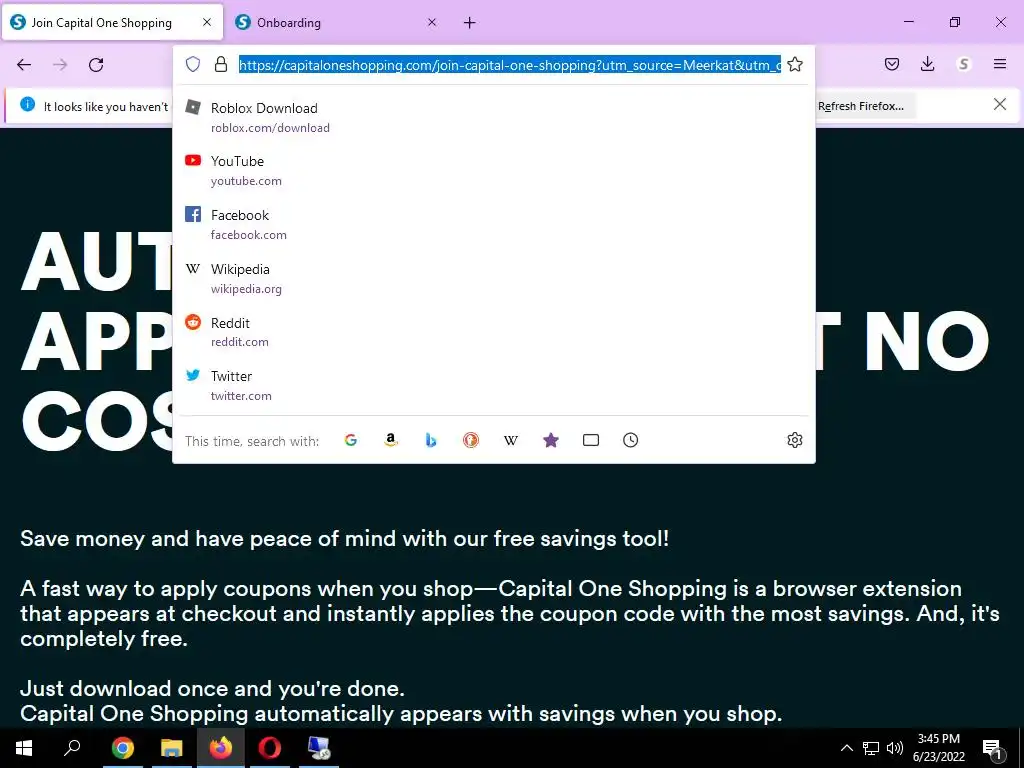This screenshot has width=1024, height=768.
Task: Choose the Roblox Download suggestion
Action: click(x=493, y=118)
